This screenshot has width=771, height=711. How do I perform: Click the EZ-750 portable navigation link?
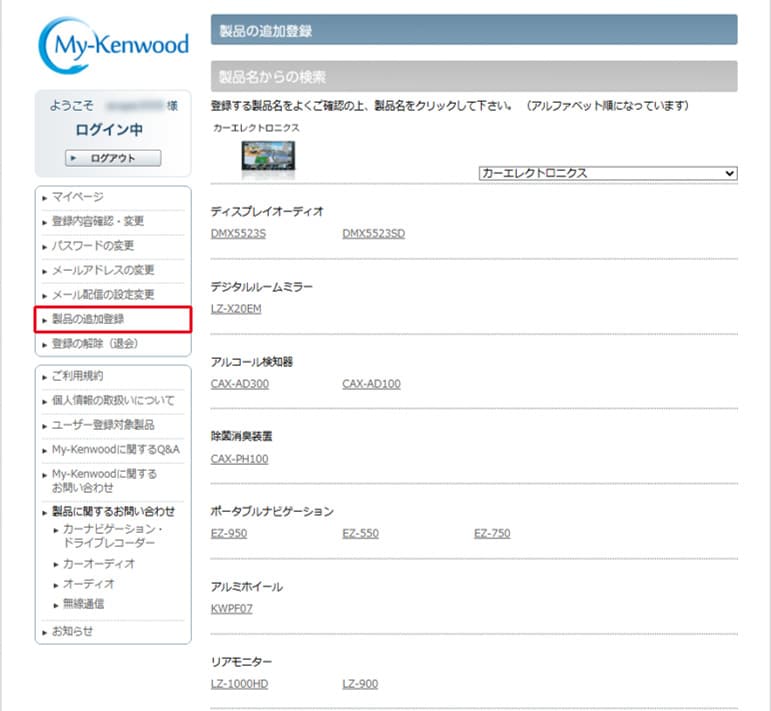(x=492, y=534)
